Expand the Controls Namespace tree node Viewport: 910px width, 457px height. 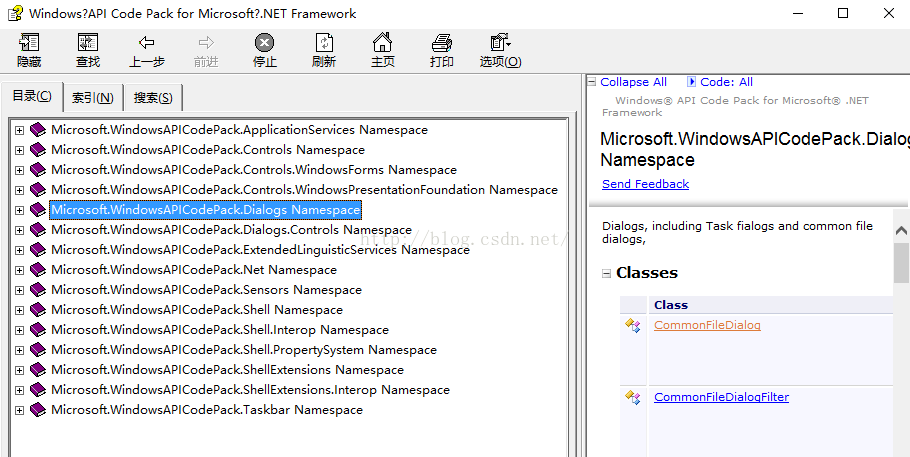pyautogui.click(x=19, y=150)
